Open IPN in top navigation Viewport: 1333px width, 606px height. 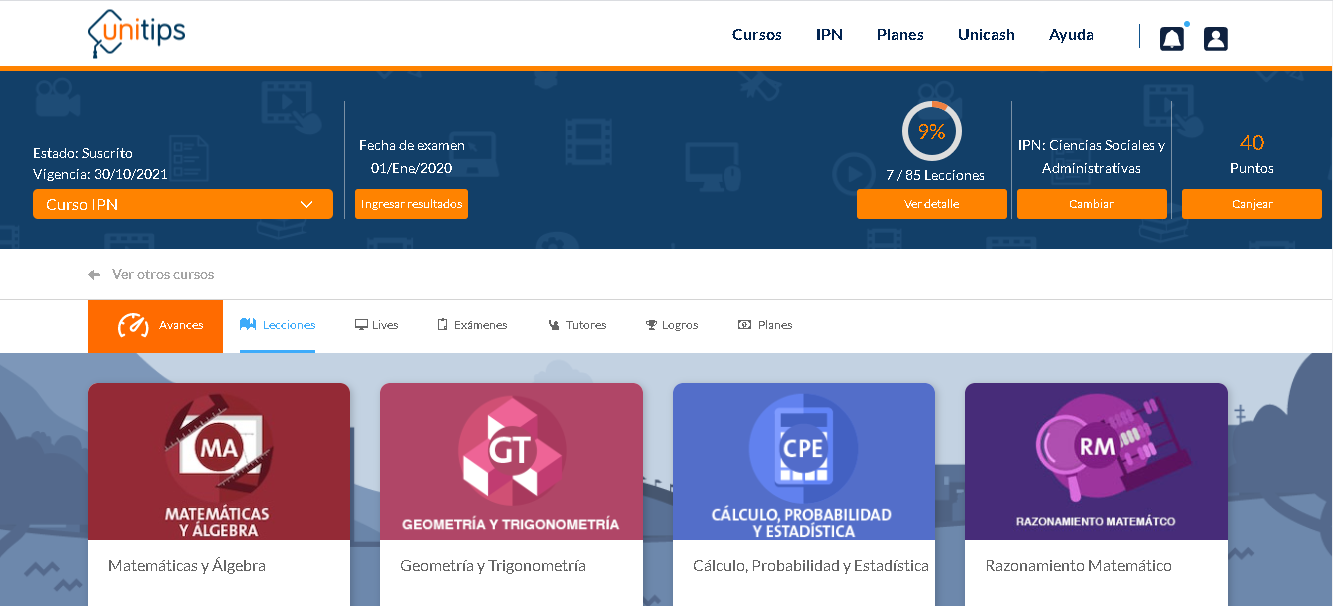click(x=829, y=35)
